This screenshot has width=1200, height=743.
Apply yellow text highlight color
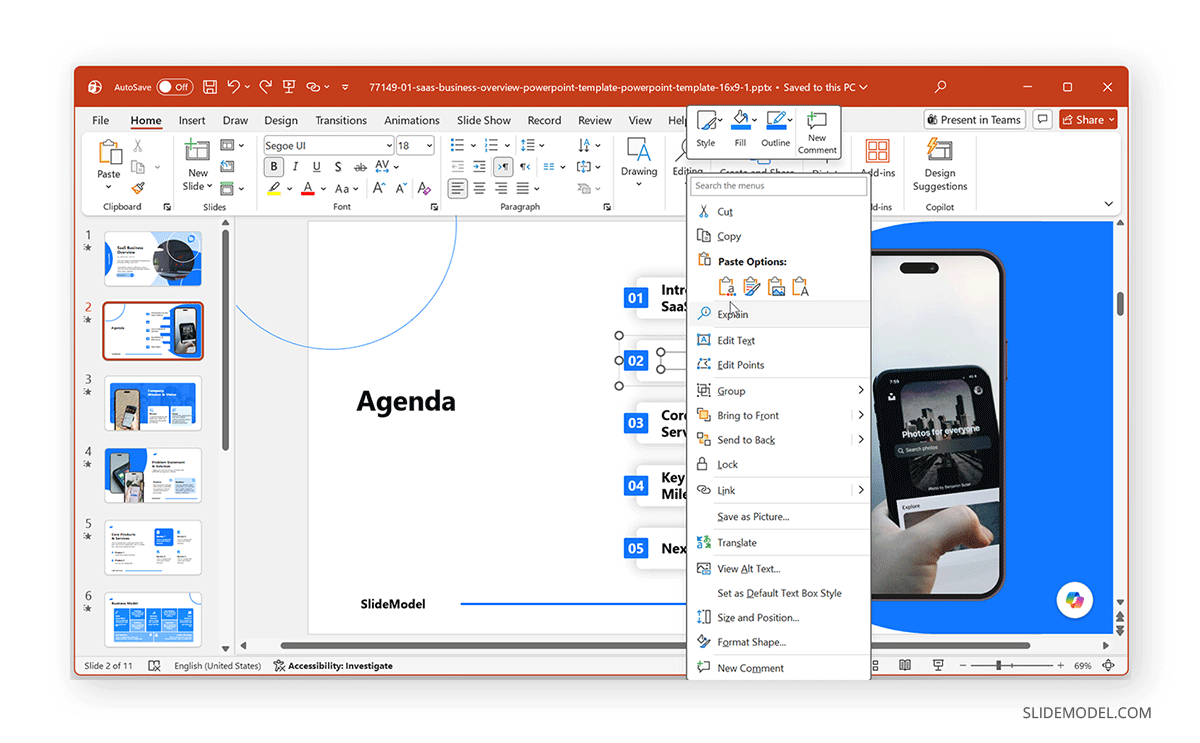[274, 188]
